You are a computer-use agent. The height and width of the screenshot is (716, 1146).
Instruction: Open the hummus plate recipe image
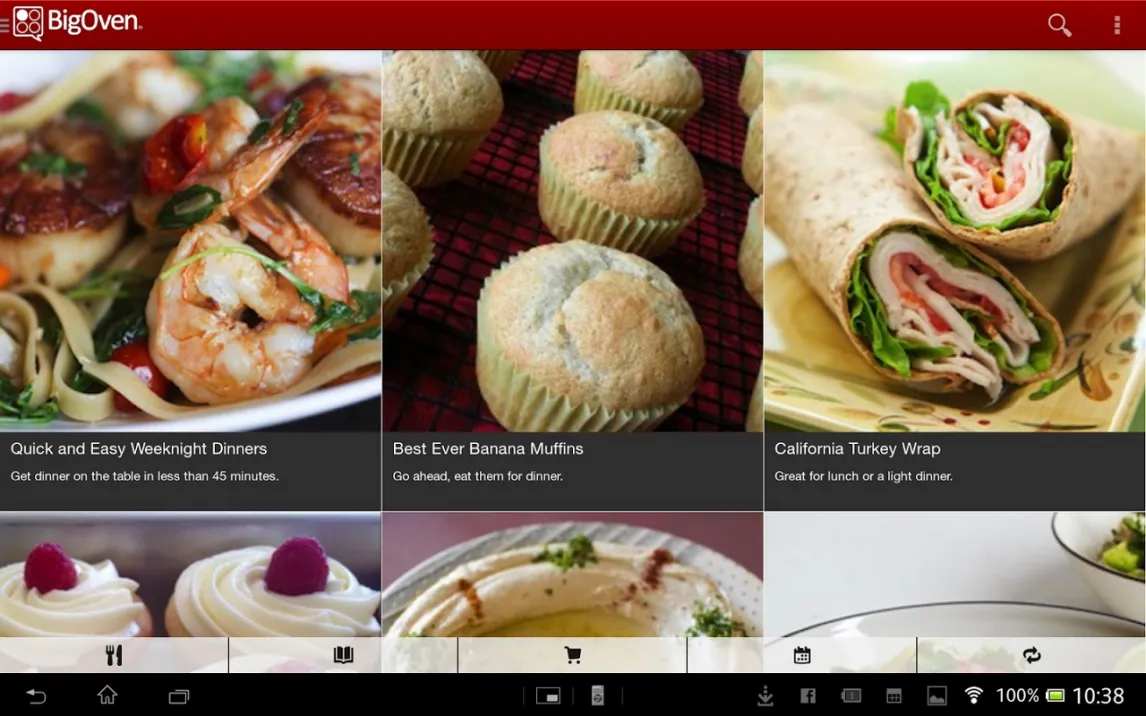point(572,575)
